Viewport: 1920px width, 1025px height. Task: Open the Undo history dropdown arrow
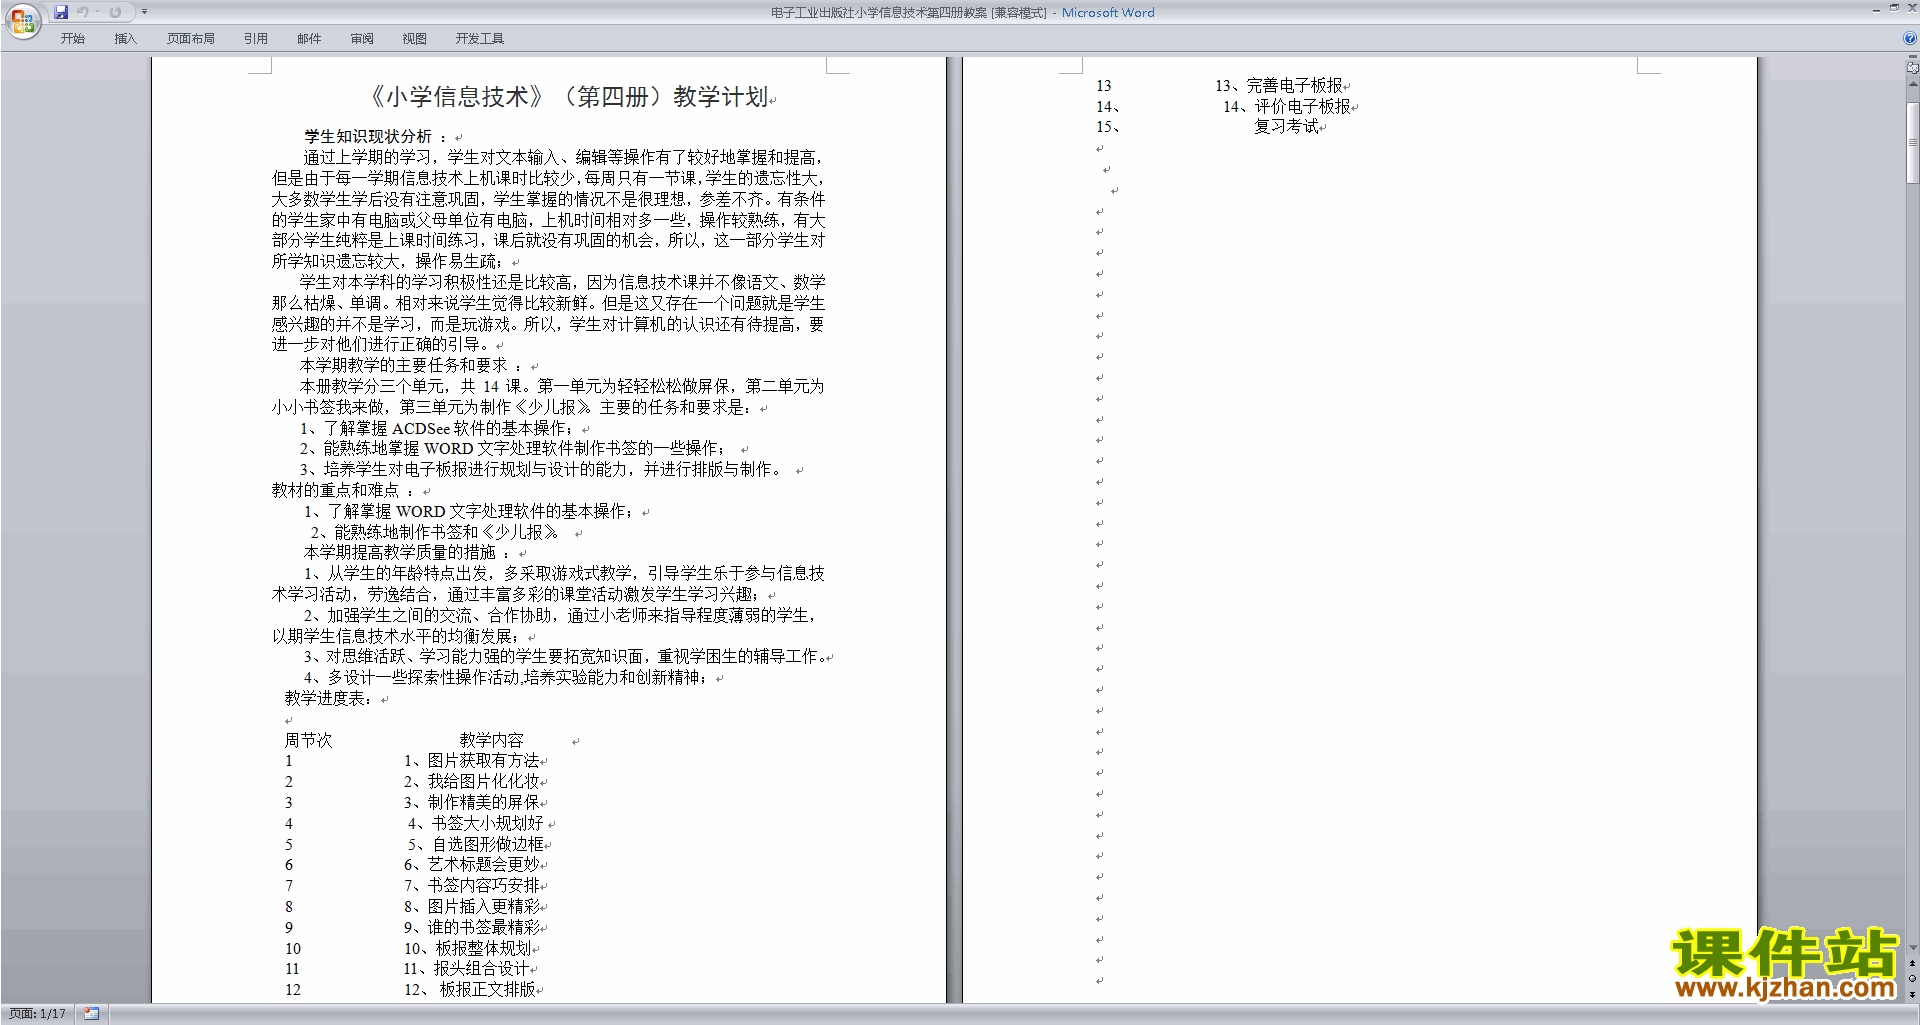(x=97, y=12)
